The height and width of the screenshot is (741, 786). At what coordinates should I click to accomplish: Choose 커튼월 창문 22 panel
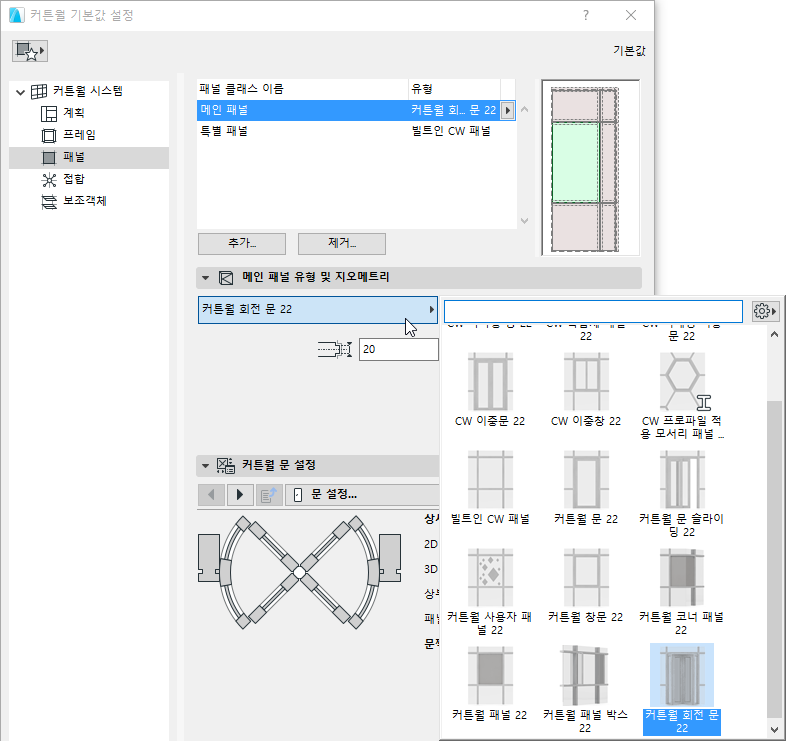586,585
